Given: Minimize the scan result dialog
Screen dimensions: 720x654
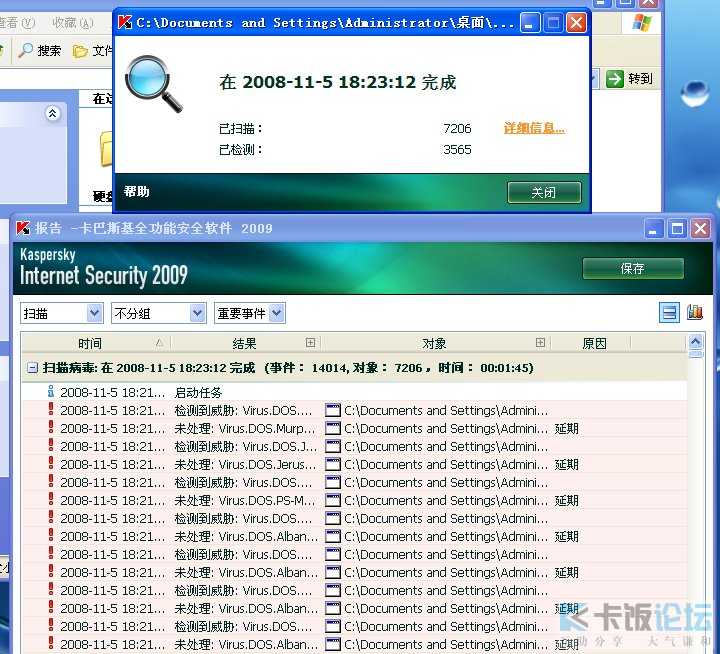Looking at the screenshot, I should [529, 23].
